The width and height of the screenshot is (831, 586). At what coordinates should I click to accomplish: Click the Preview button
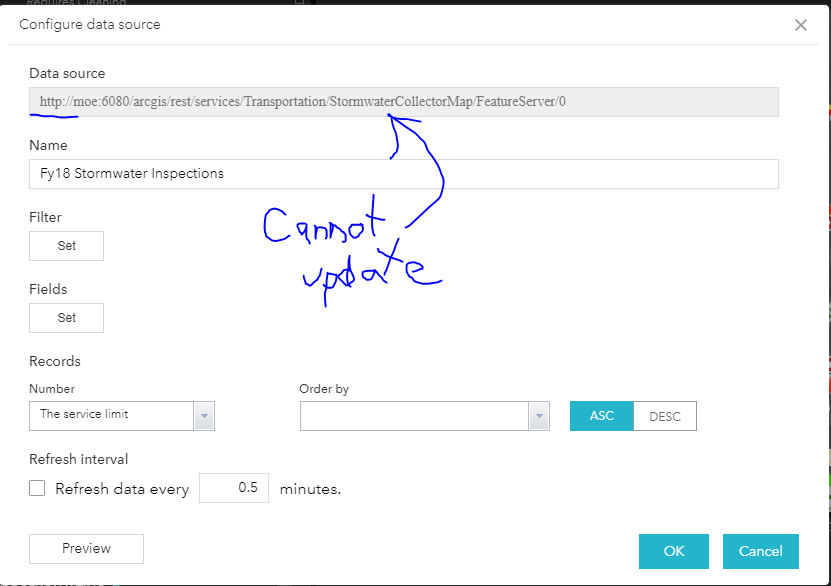[86, 549]
